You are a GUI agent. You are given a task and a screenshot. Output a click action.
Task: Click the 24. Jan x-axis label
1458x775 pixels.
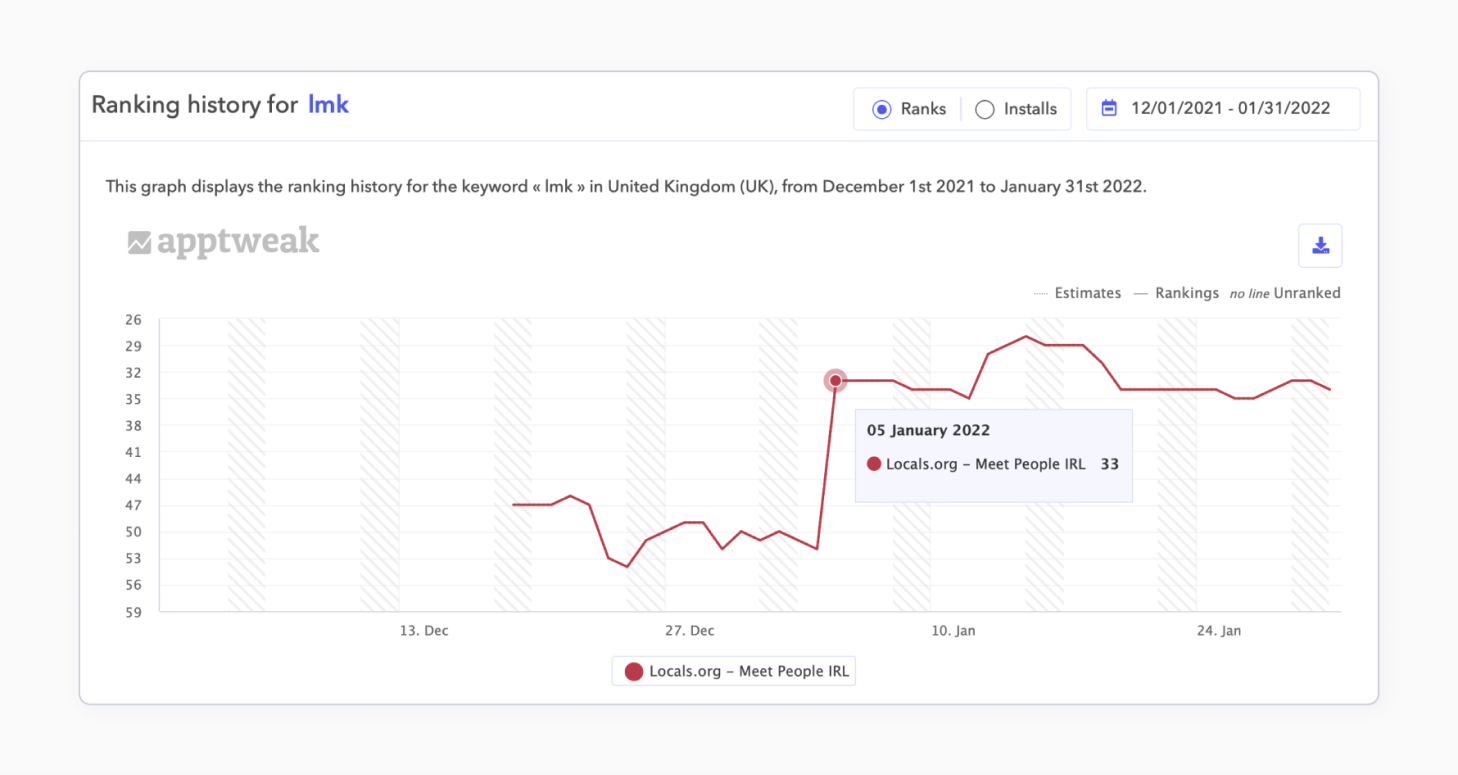(x=1218, y=631)
